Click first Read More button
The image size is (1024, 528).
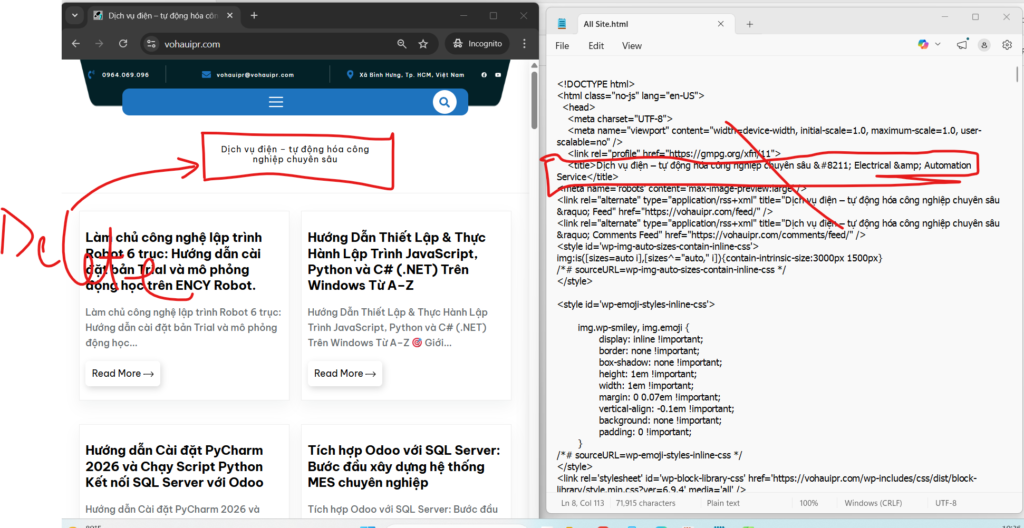coord(123,373)
